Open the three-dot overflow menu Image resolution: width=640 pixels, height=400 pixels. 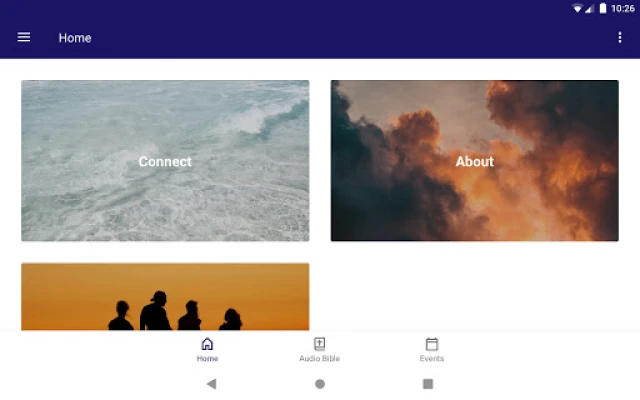click(620, 38)
